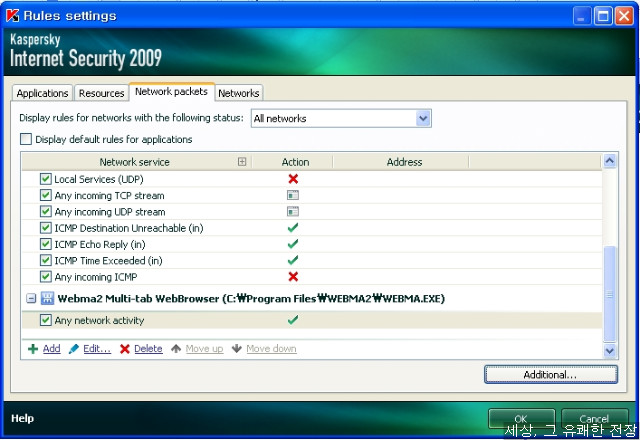Click the Edit... link
Screen dimensions: 640x440
(x=97, y=349)
